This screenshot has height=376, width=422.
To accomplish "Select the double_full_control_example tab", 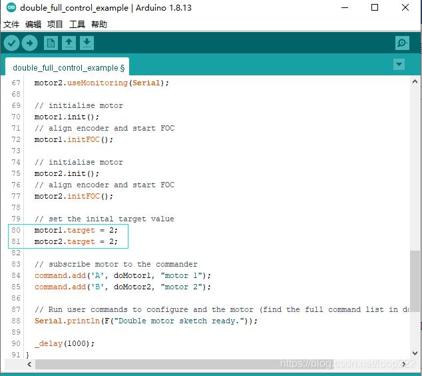I will click(68, 68).
